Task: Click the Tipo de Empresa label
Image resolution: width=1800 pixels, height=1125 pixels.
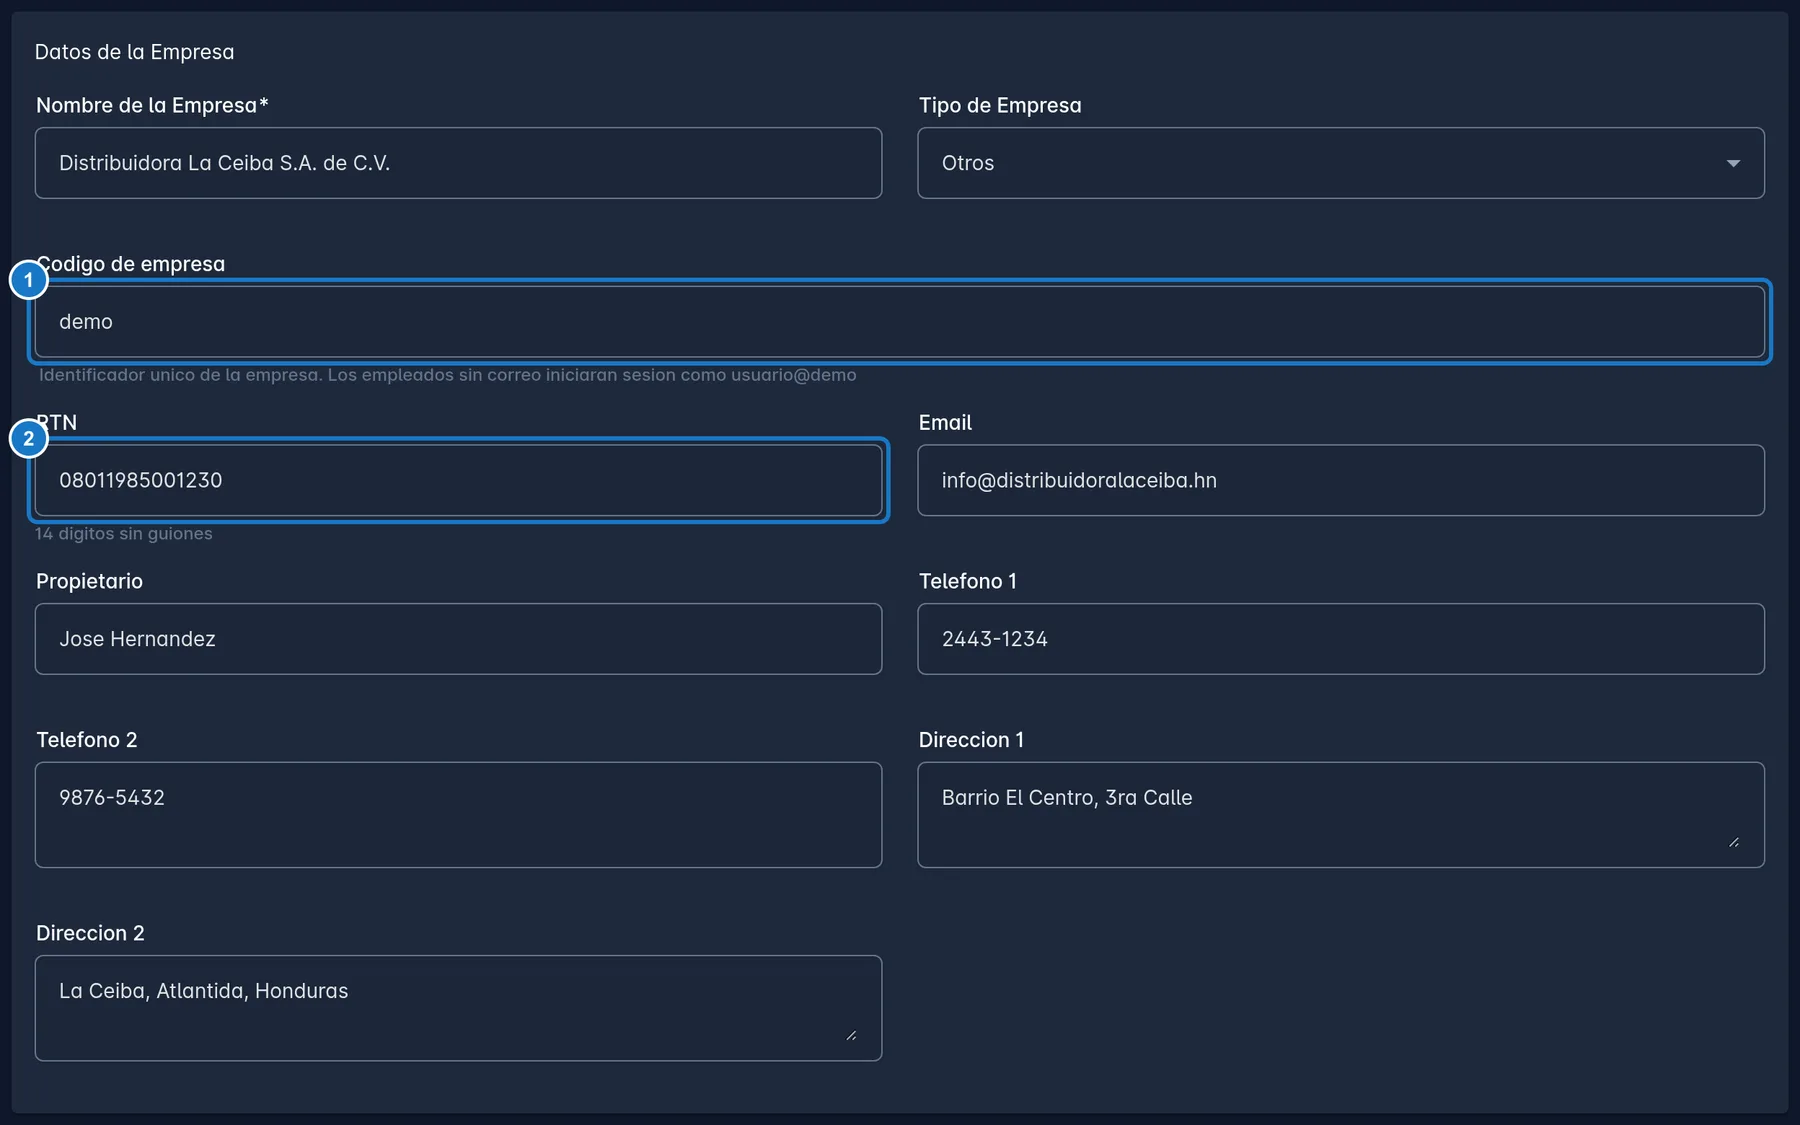Action: 1000,105
